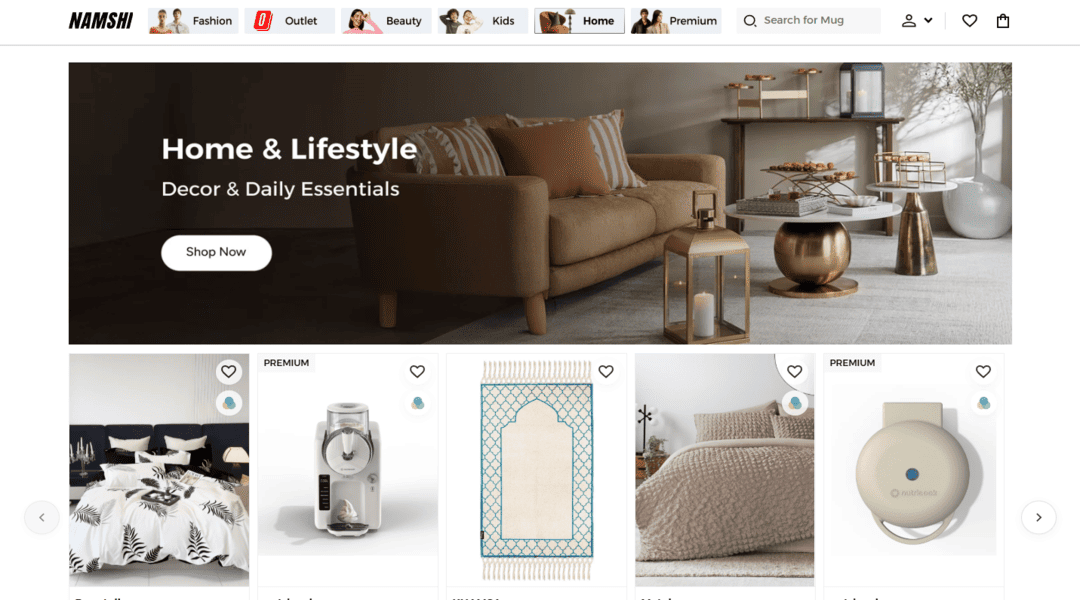Go to the Outlet section
This screenshot has width=1080, height=600.
coord(290,21)
